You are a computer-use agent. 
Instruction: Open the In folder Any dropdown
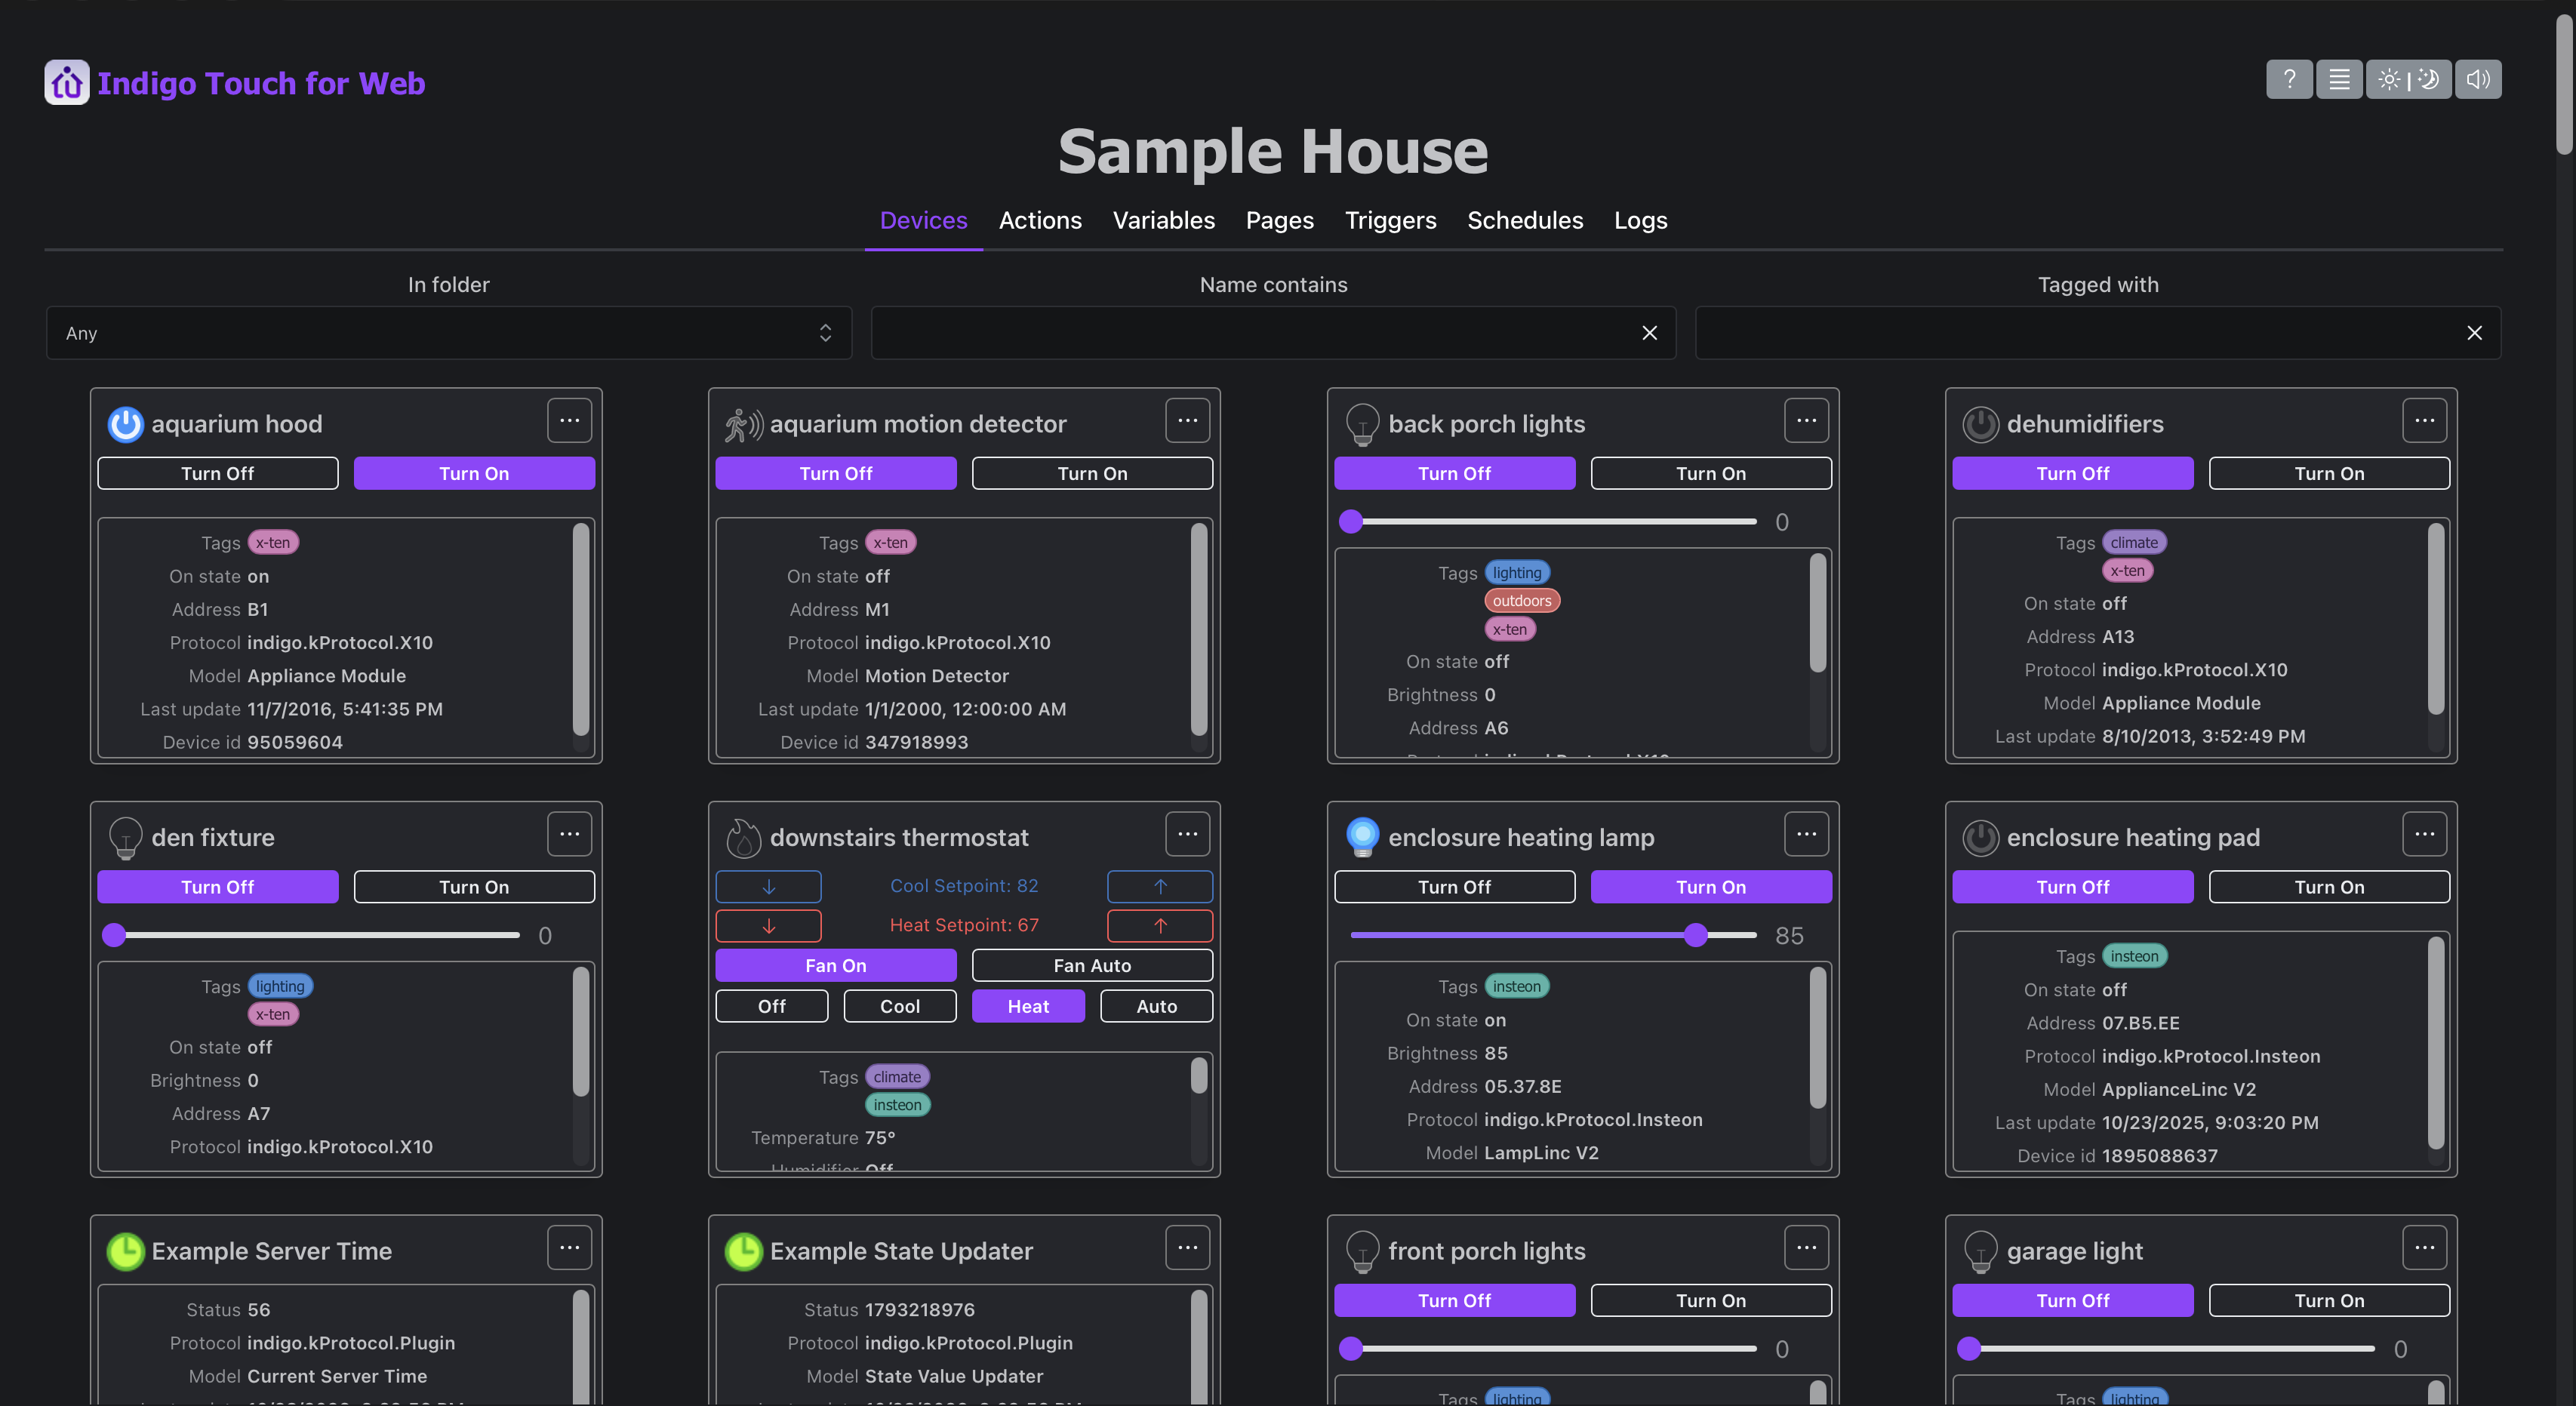449,333
